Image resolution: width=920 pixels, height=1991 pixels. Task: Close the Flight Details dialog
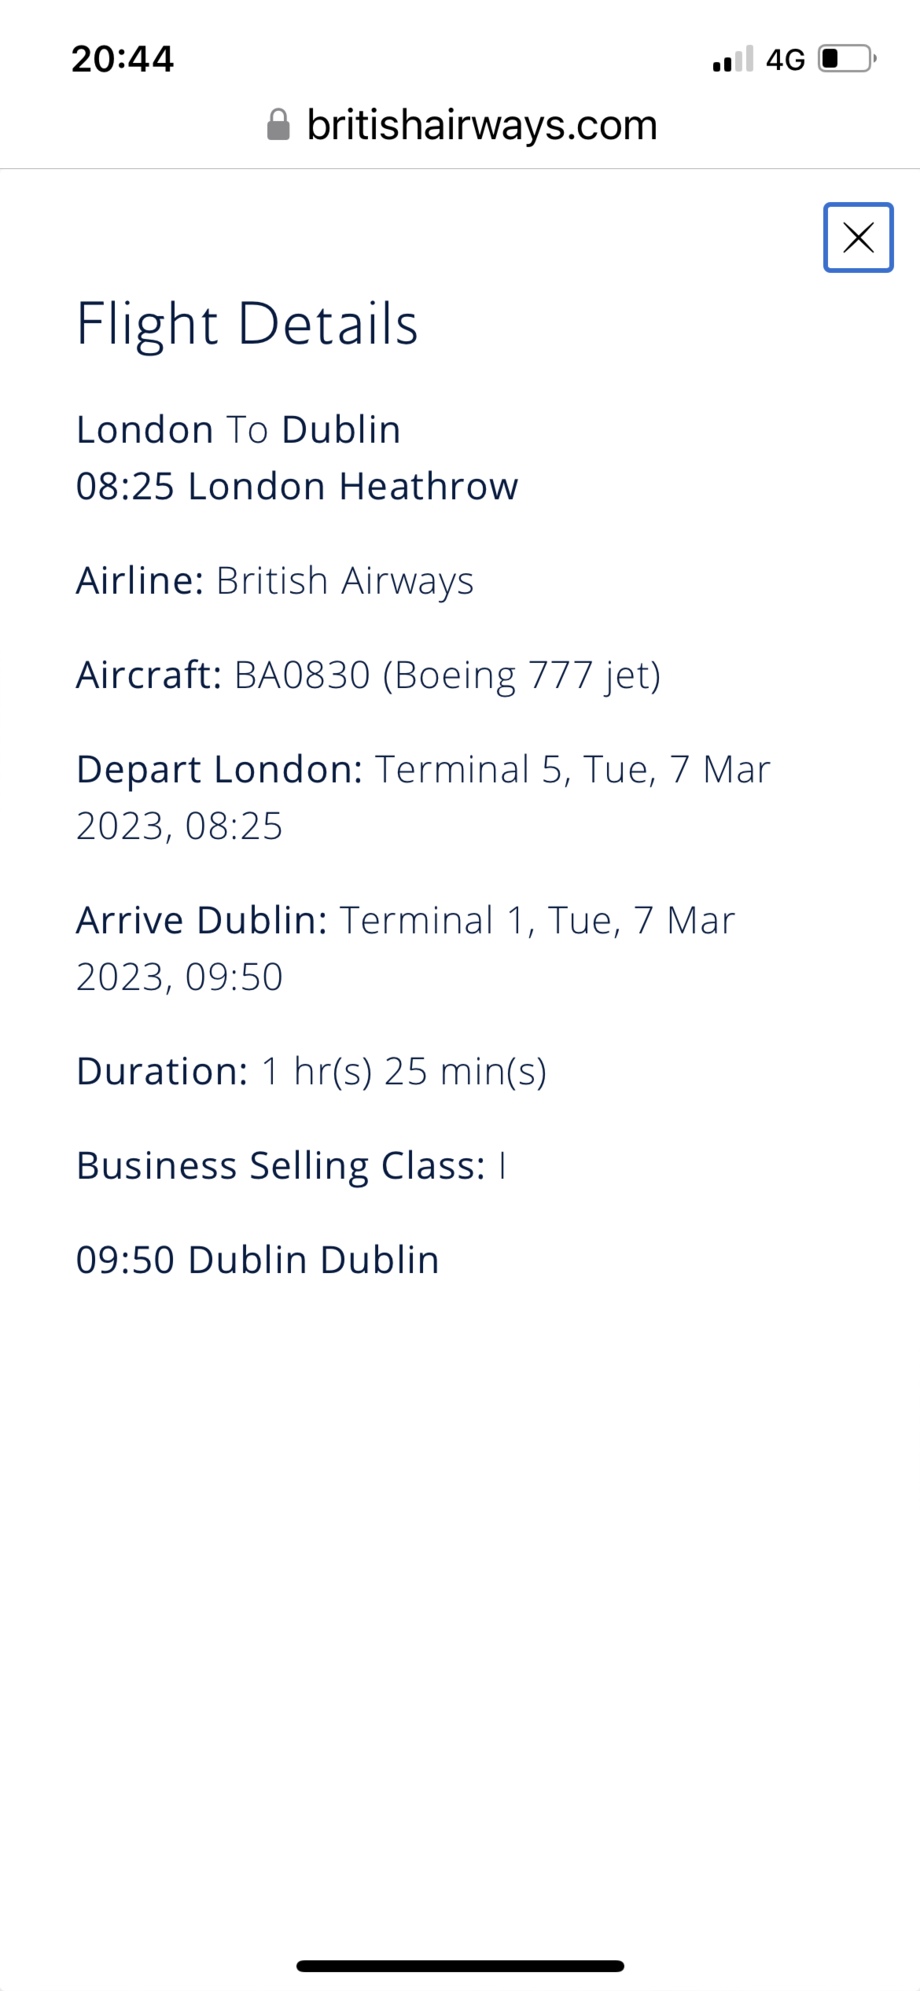[x=858, y=238]
